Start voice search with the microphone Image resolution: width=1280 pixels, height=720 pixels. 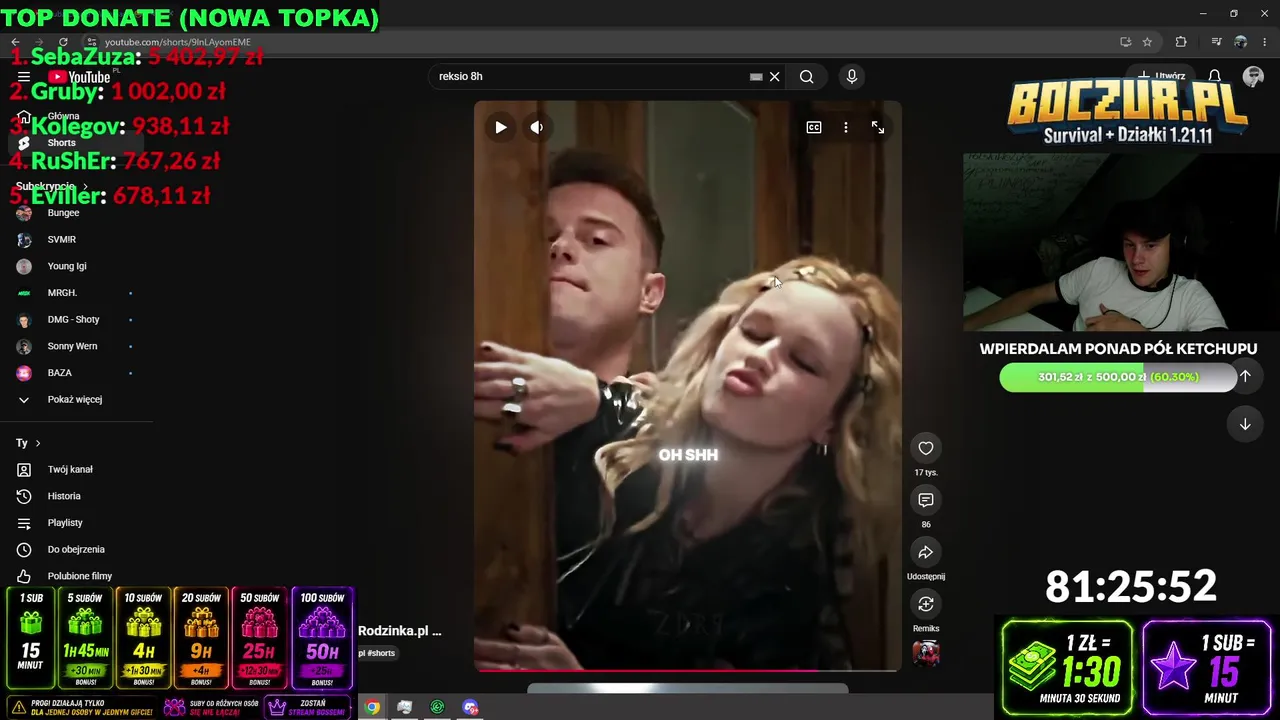852,77
